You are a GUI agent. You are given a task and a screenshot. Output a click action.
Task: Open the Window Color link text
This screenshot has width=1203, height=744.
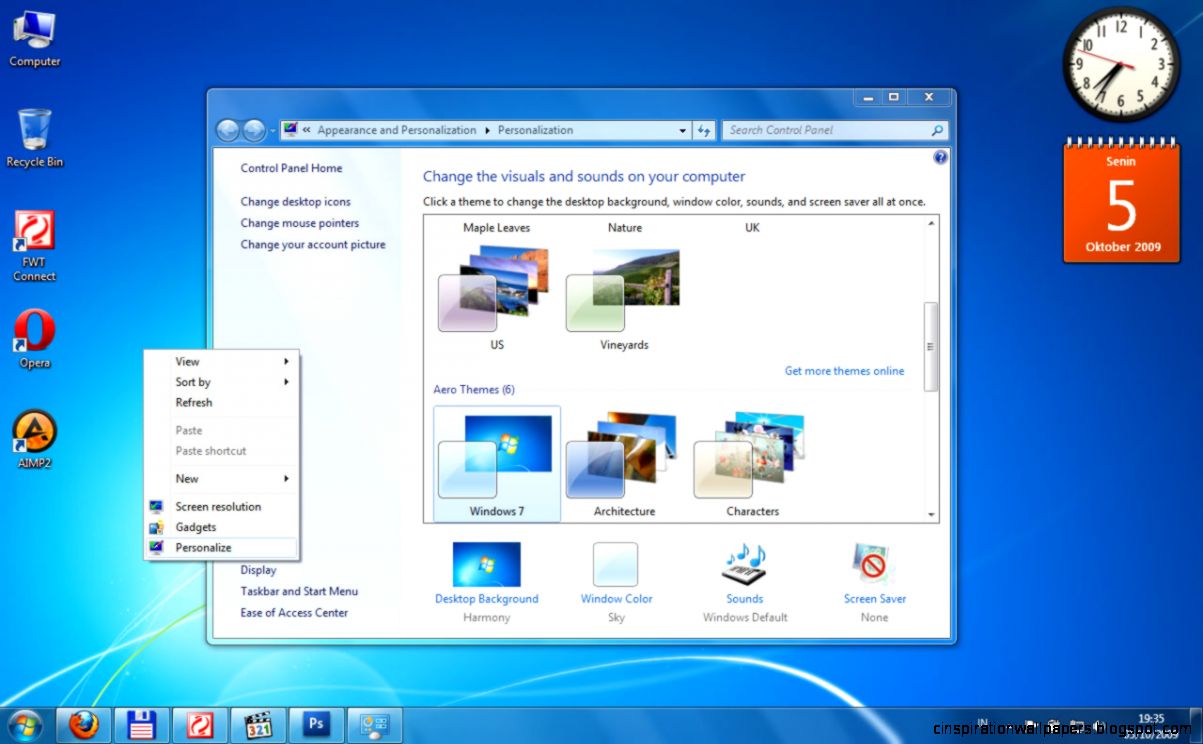616,599
